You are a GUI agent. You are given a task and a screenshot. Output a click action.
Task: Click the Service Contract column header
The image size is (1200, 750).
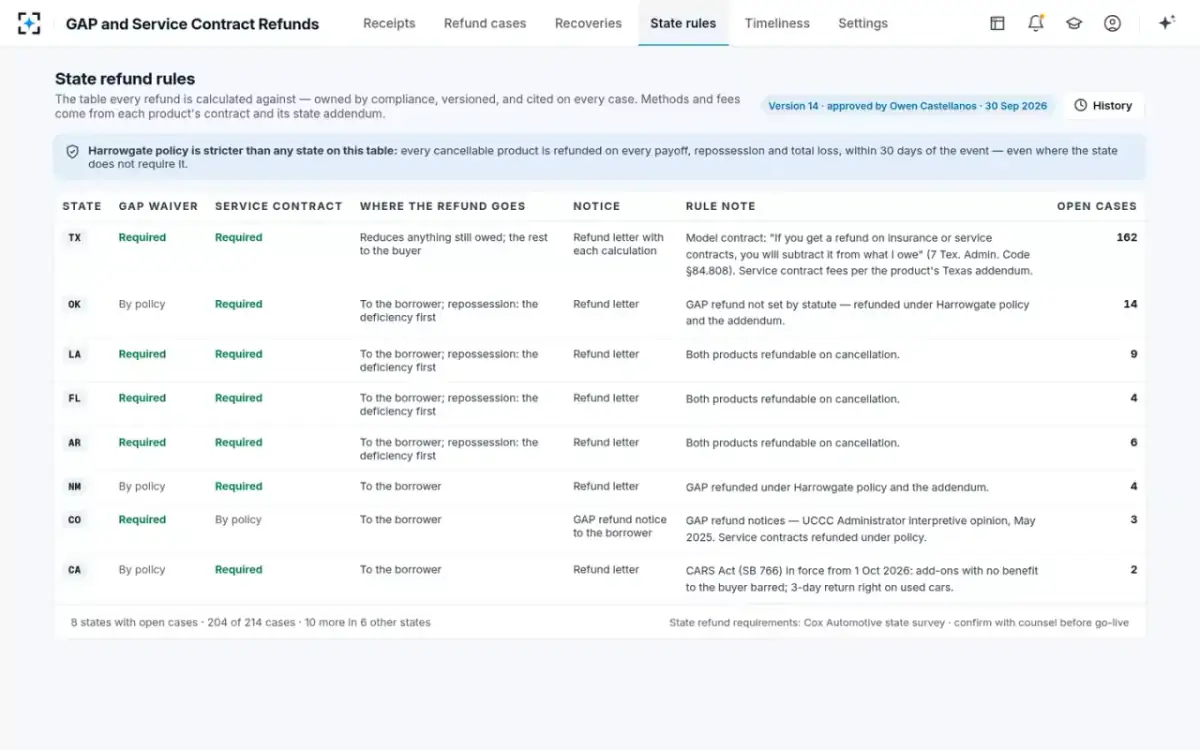pyautogui.click(x=279, y=206)
